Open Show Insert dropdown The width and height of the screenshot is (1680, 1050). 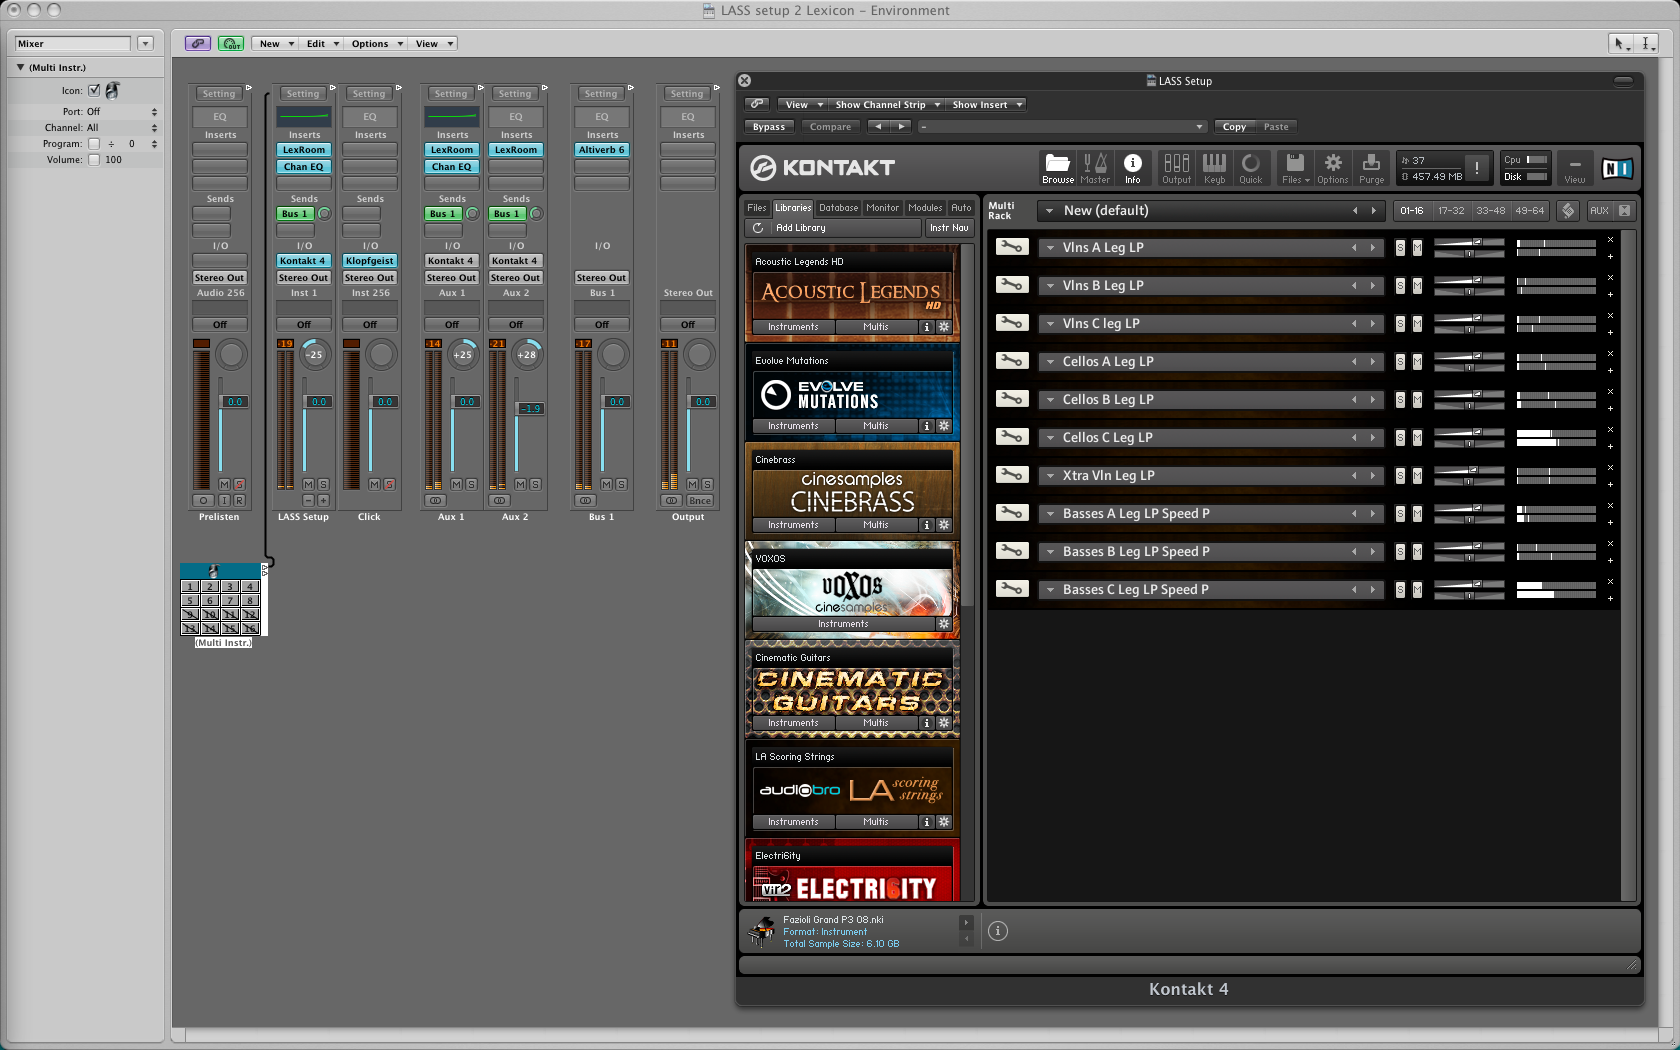click(x=987, y=104)
